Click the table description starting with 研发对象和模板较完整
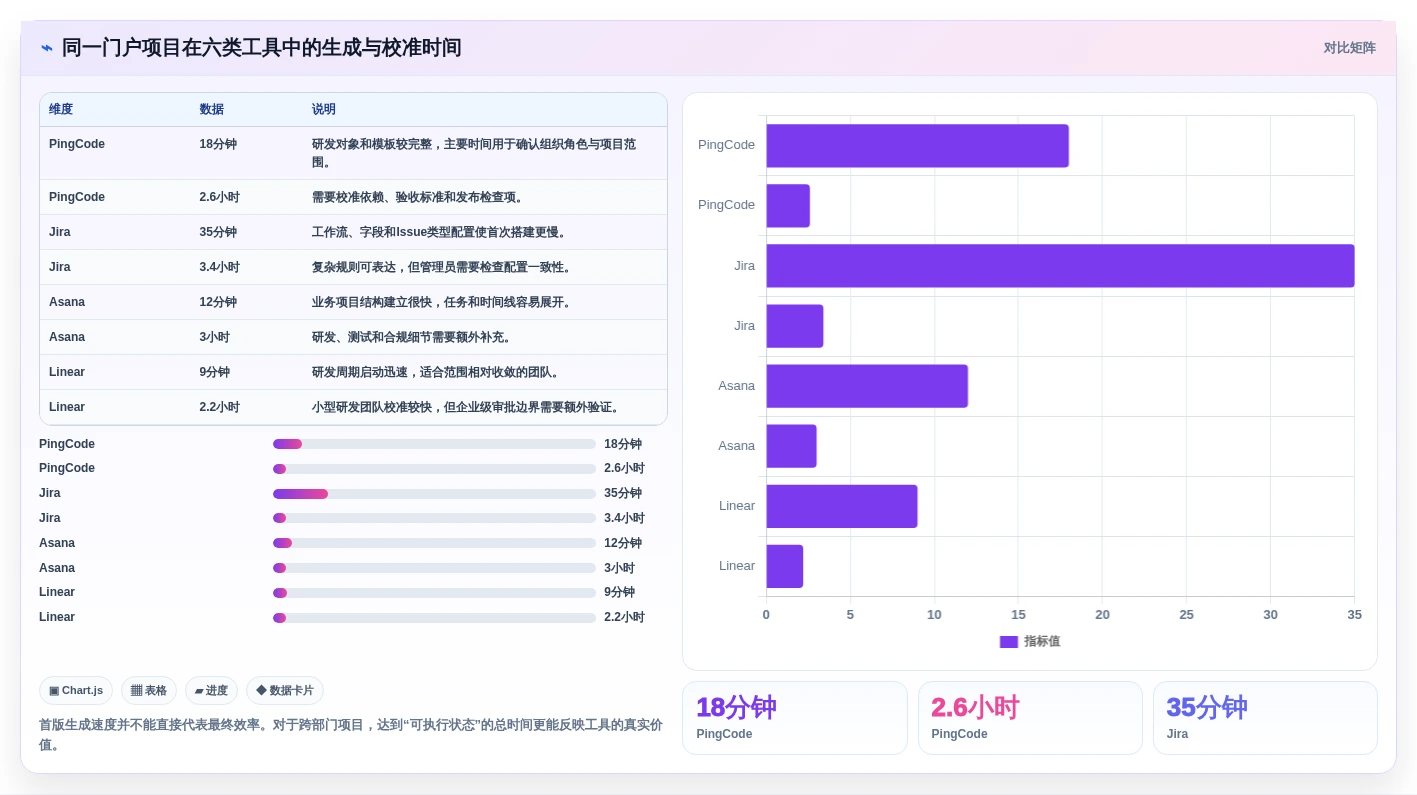The image size is (1417, 795). click(474, 153)
